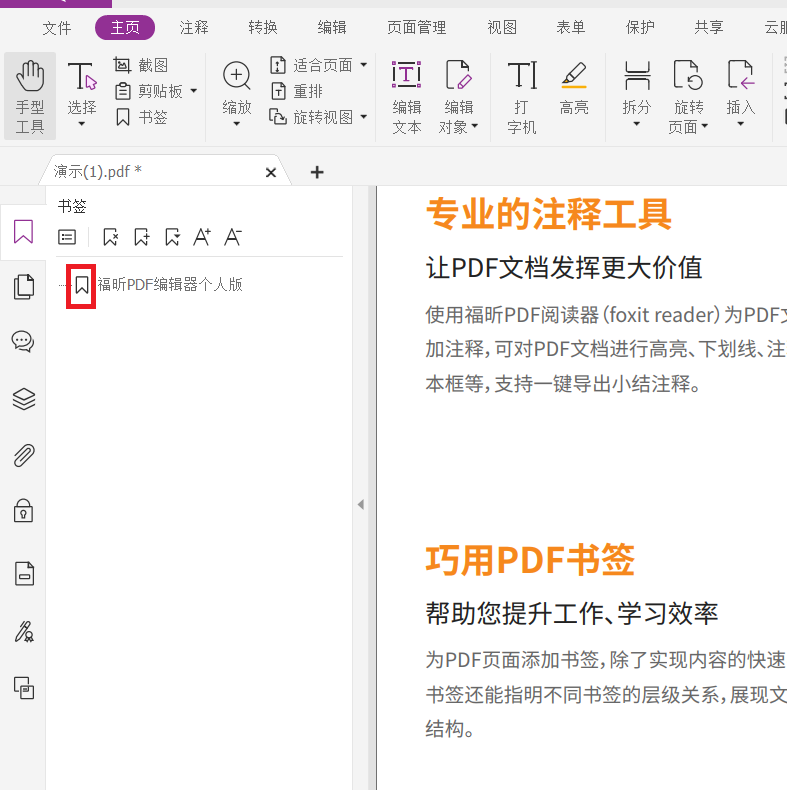The height and width of the screenshot is (790, 787).
Task: Open the Comments panel in the sidebar
Action: [23, 342]
